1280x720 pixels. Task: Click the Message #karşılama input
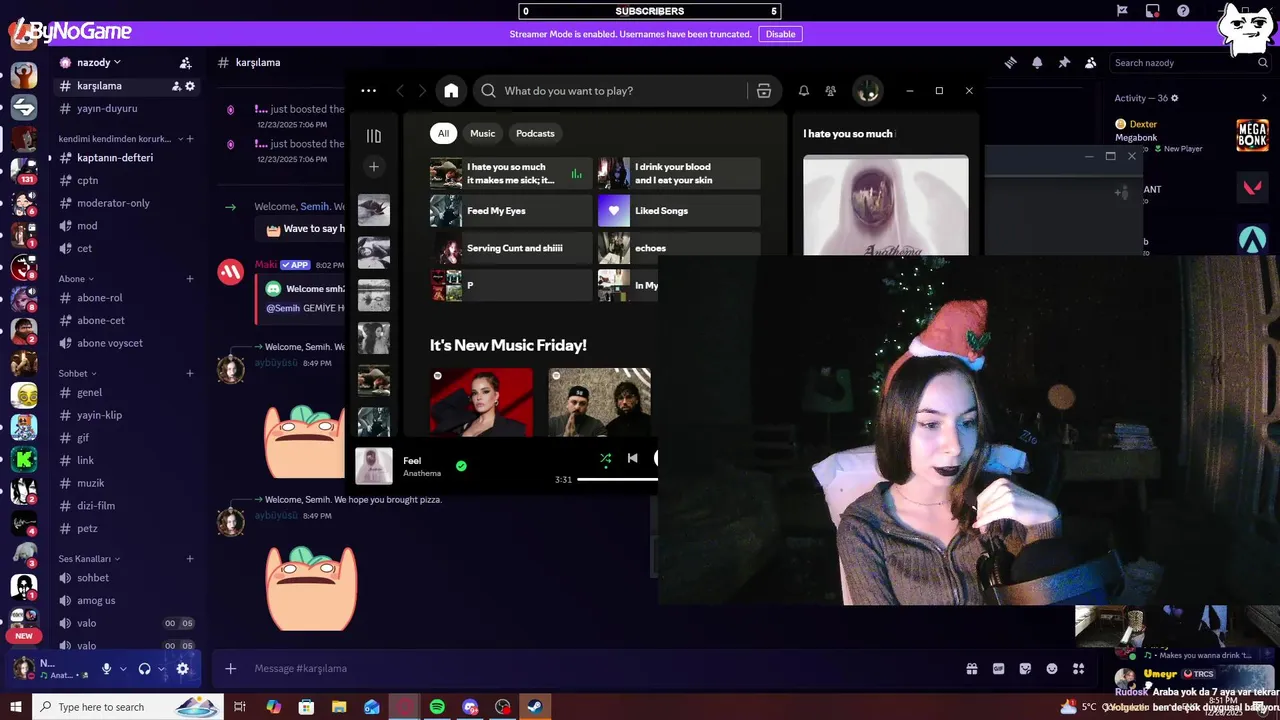point(600,668)
